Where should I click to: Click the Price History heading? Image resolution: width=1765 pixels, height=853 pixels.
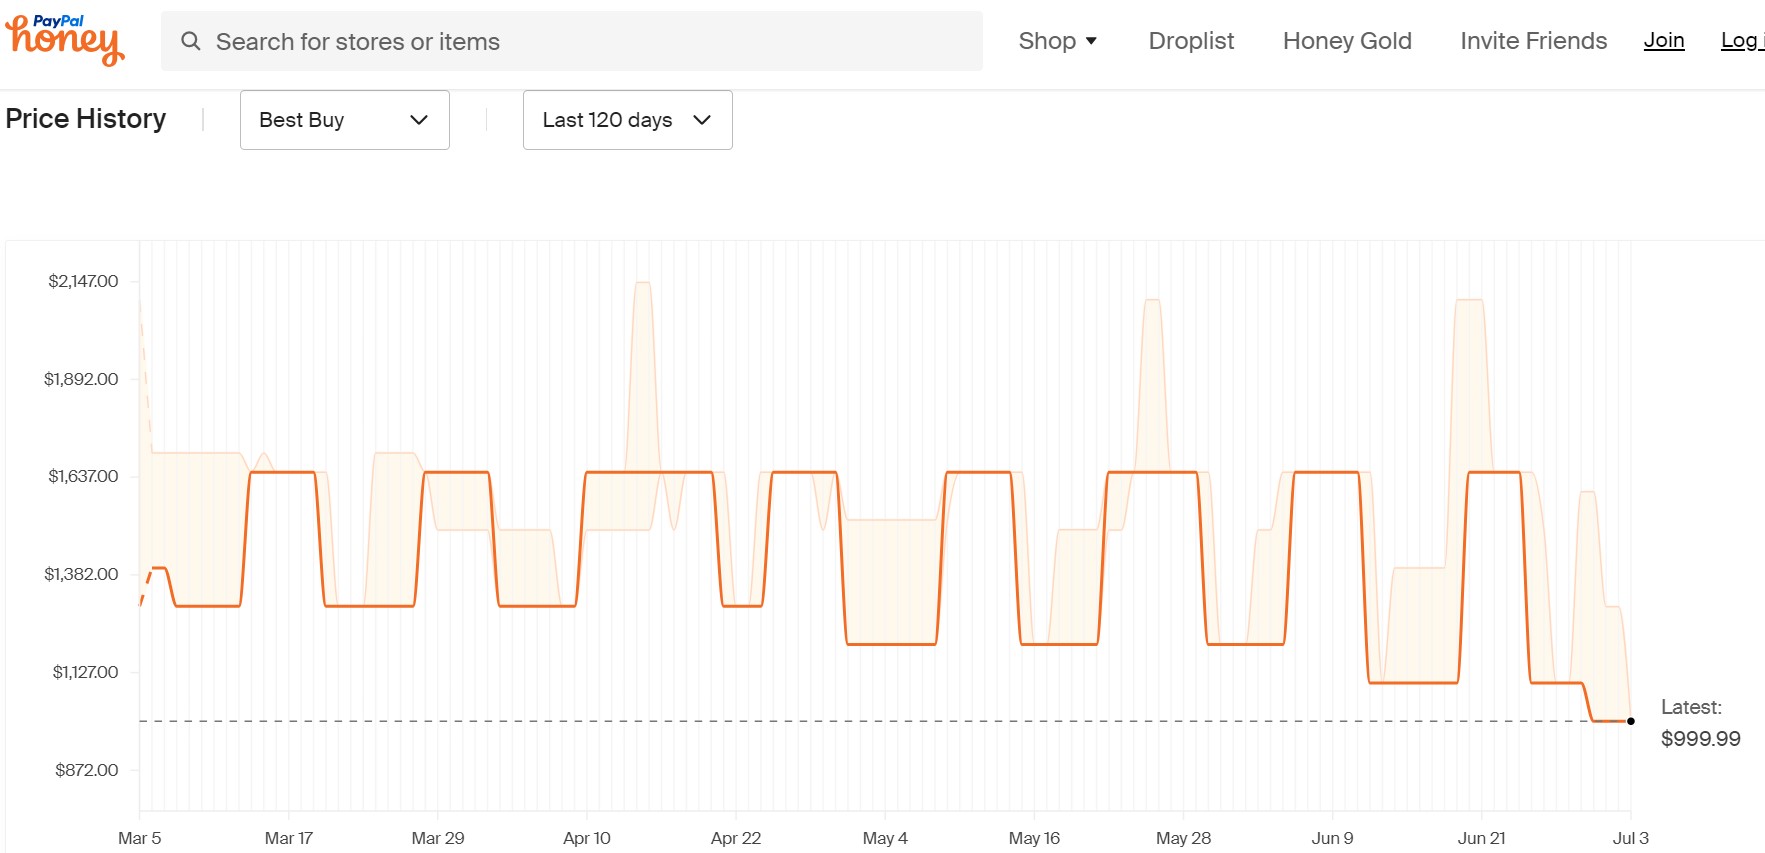pos(86,119)
